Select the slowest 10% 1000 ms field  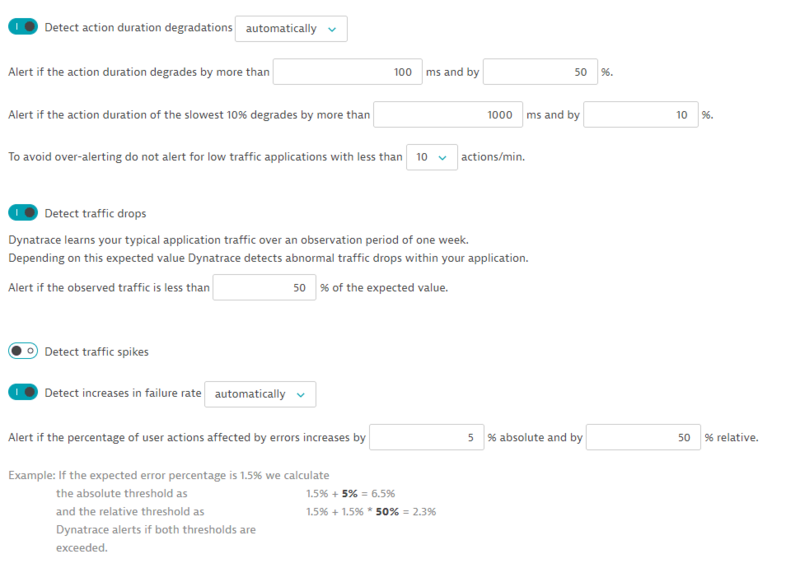[446, 115]
